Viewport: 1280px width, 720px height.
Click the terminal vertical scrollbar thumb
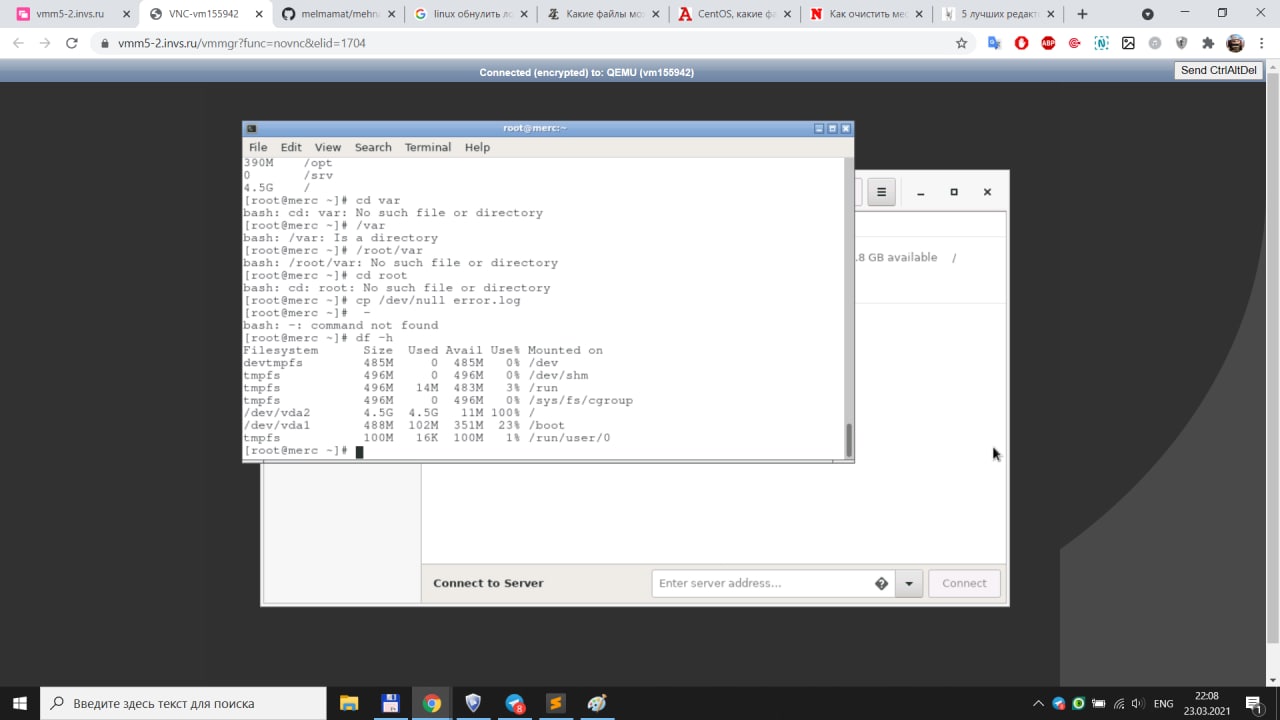coord(850,438)
